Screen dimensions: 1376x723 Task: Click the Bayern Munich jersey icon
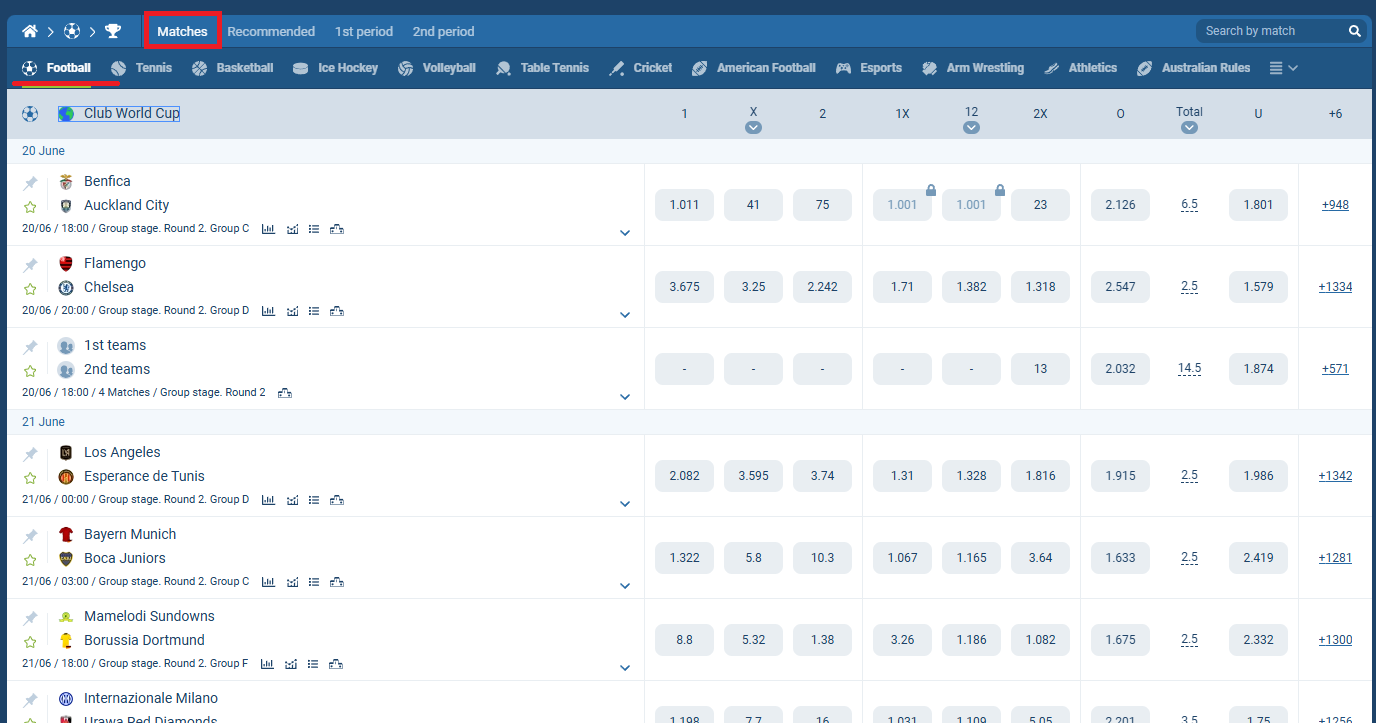[x=66, y=535]
